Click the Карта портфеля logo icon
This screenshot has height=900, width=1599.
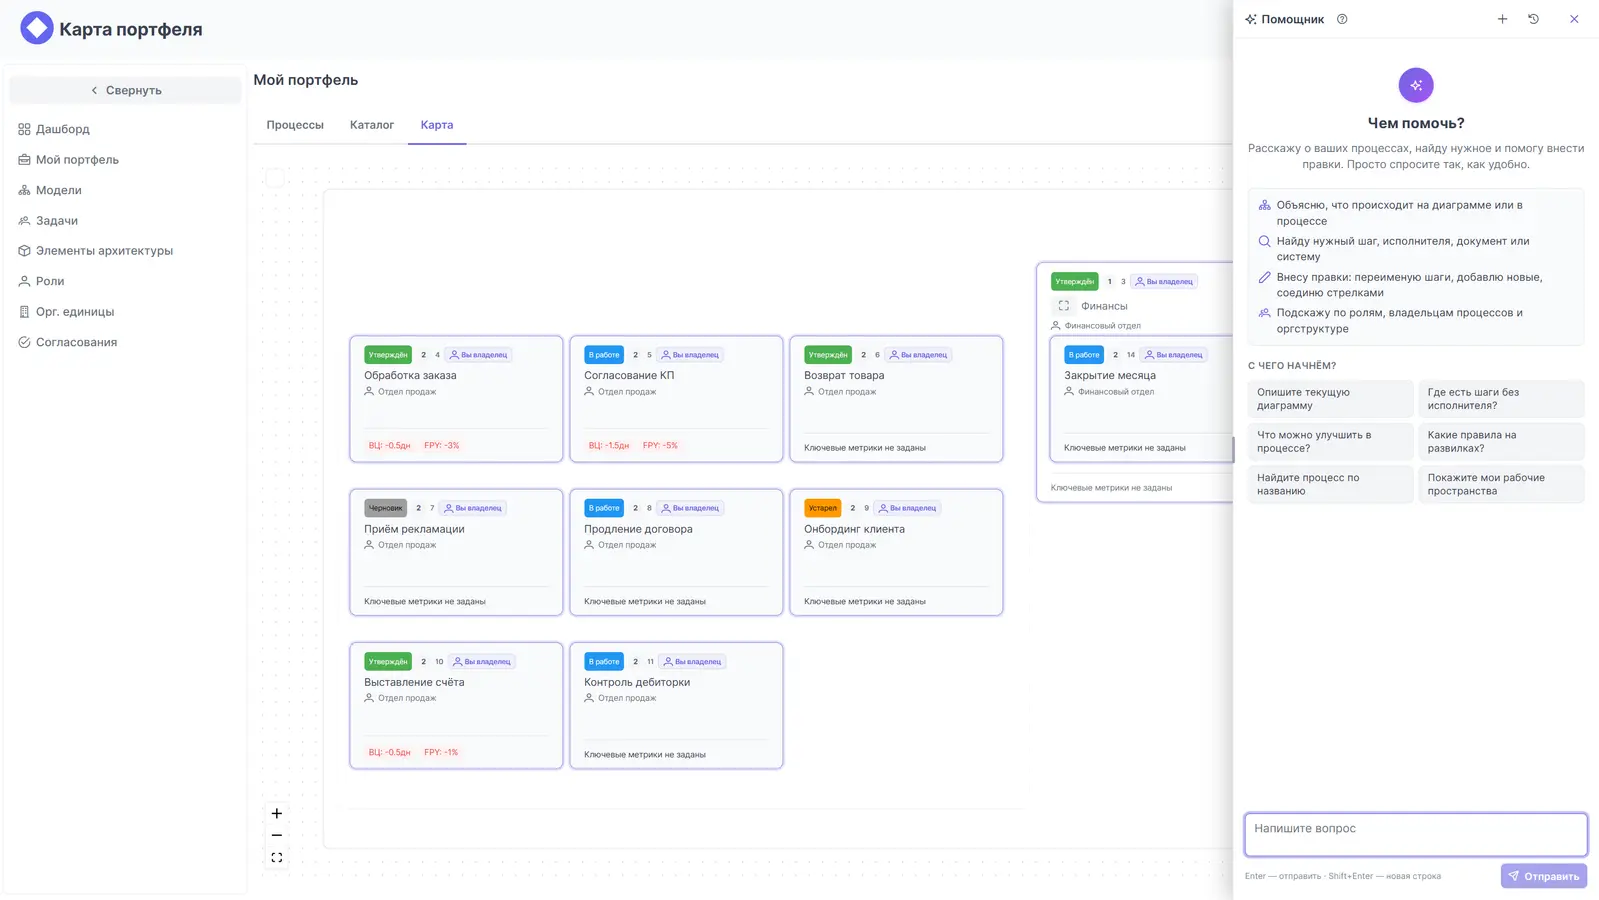[37, 28]
